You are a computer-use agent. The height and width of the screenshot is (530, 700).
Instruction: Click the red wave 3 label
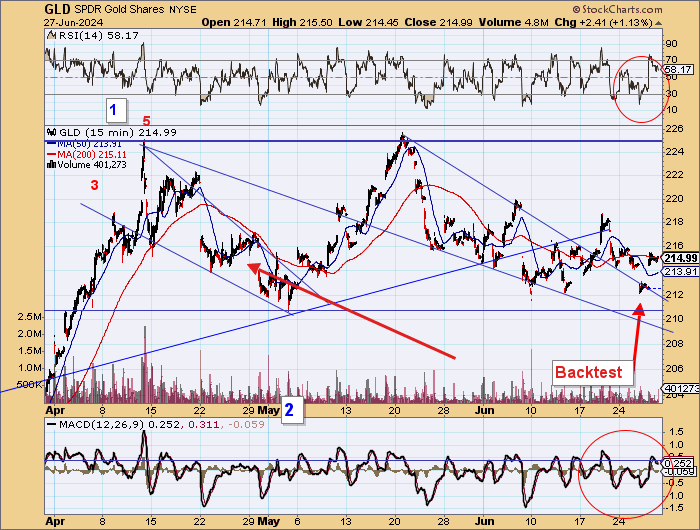[x=95, y=185]
